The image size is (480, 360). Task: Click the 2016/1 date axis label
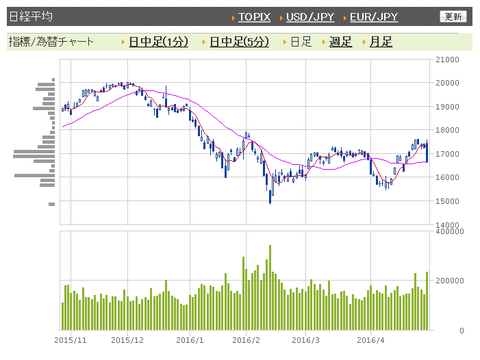pos(190,340)
